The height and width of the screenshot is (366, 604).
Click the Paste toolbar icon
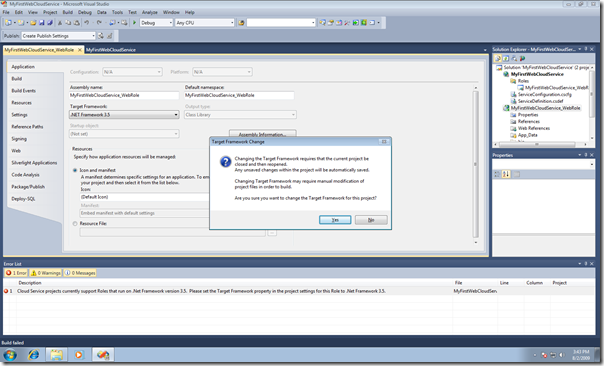click(x=77, y=23)
